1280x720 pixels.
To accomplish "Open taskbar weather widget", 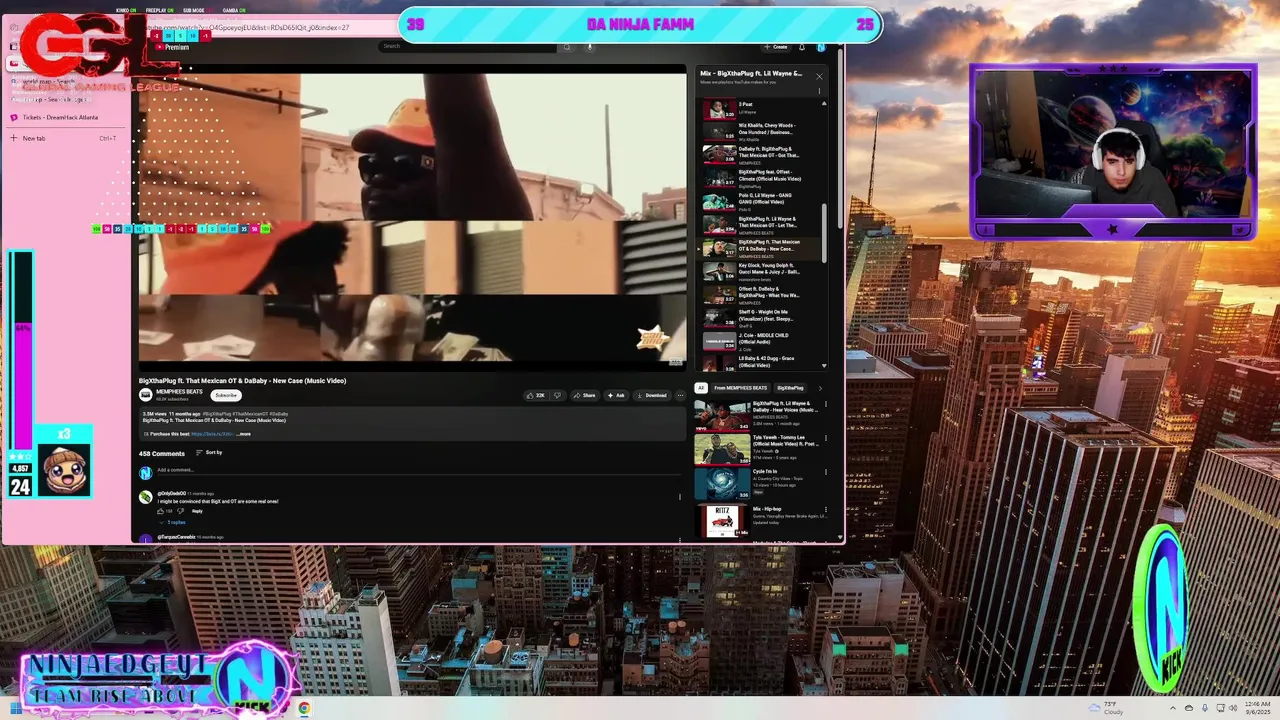I will [1107, 708].
